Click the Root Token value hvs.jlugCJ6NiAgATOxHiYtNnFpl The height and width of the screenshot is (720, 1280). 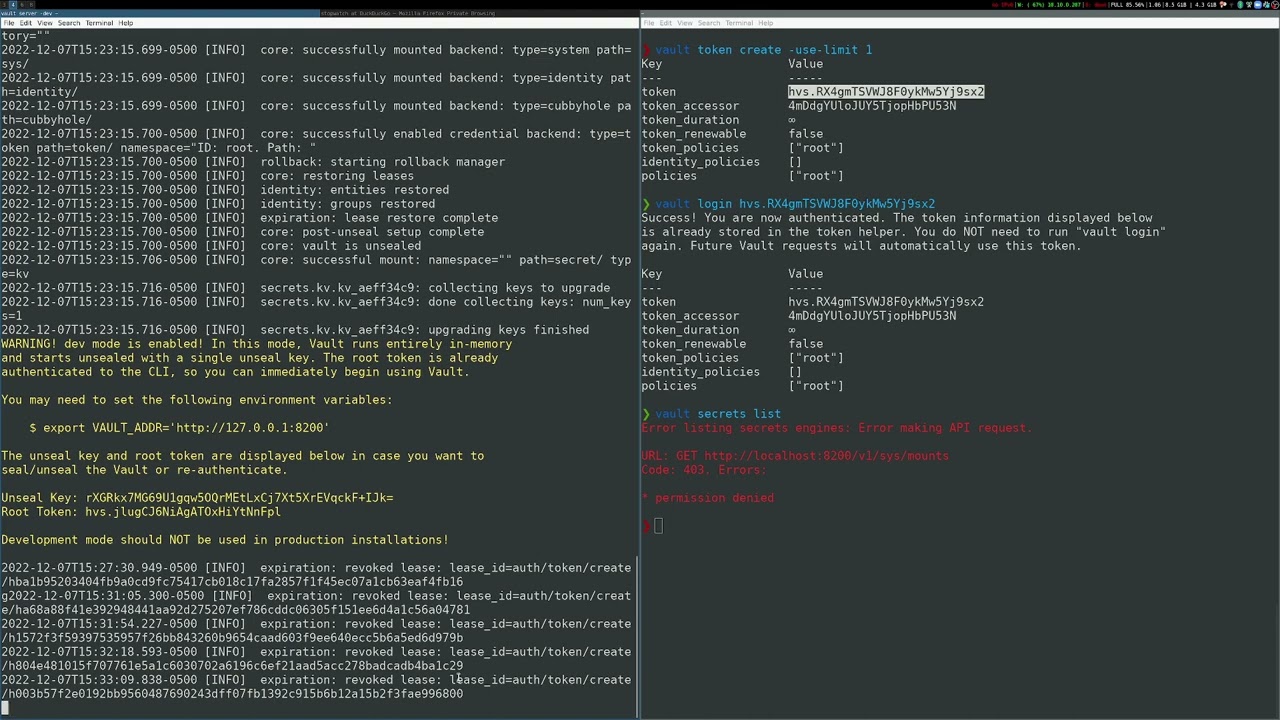coord(183,512)
